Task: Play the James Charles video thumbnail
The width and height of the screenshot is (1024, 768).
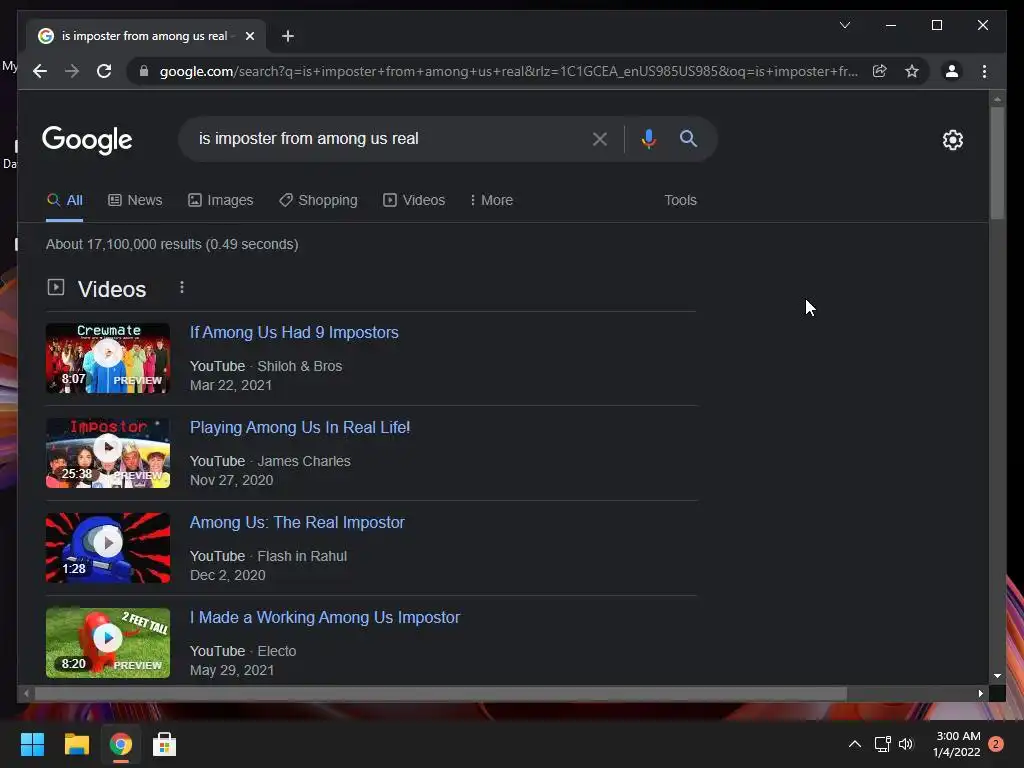Action: pyautogui.click(x=108, y=453)
